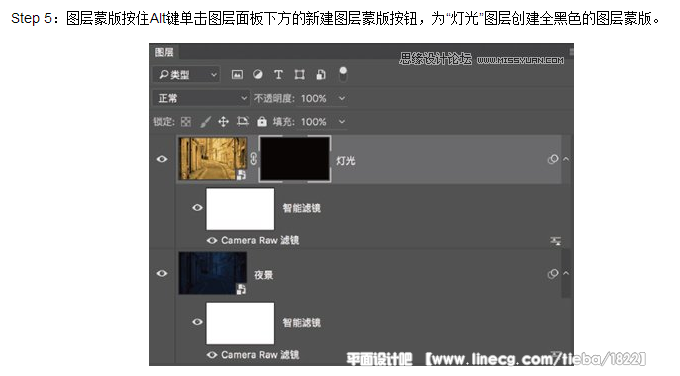Lock artboard nesting icon

pos(242,122)
